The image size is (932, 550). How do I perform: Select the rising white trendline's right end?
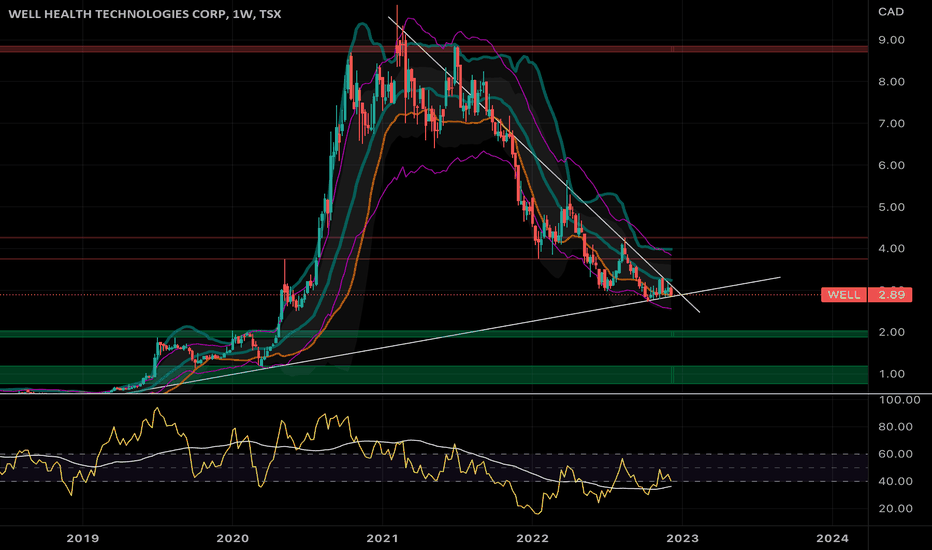780,277
